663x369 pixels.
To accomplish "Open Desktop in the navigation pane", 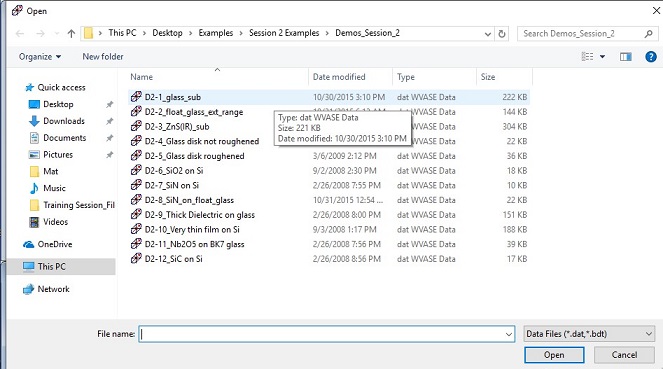I will coord(58,104).
